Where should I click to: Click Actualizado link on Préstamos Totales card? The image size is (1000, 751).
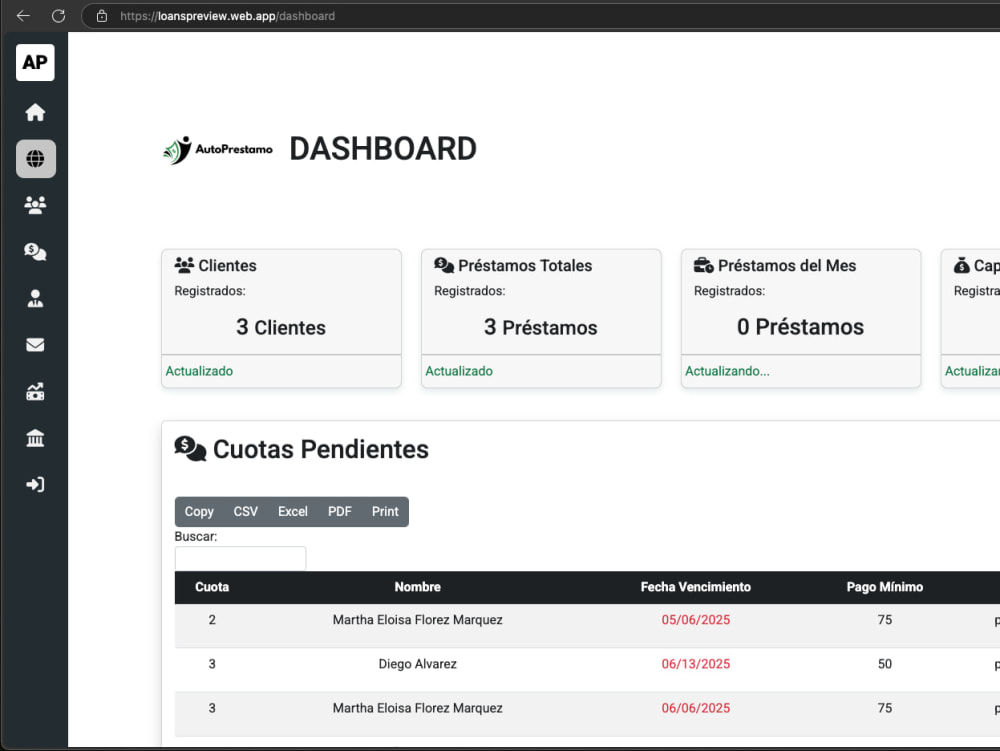459,371
